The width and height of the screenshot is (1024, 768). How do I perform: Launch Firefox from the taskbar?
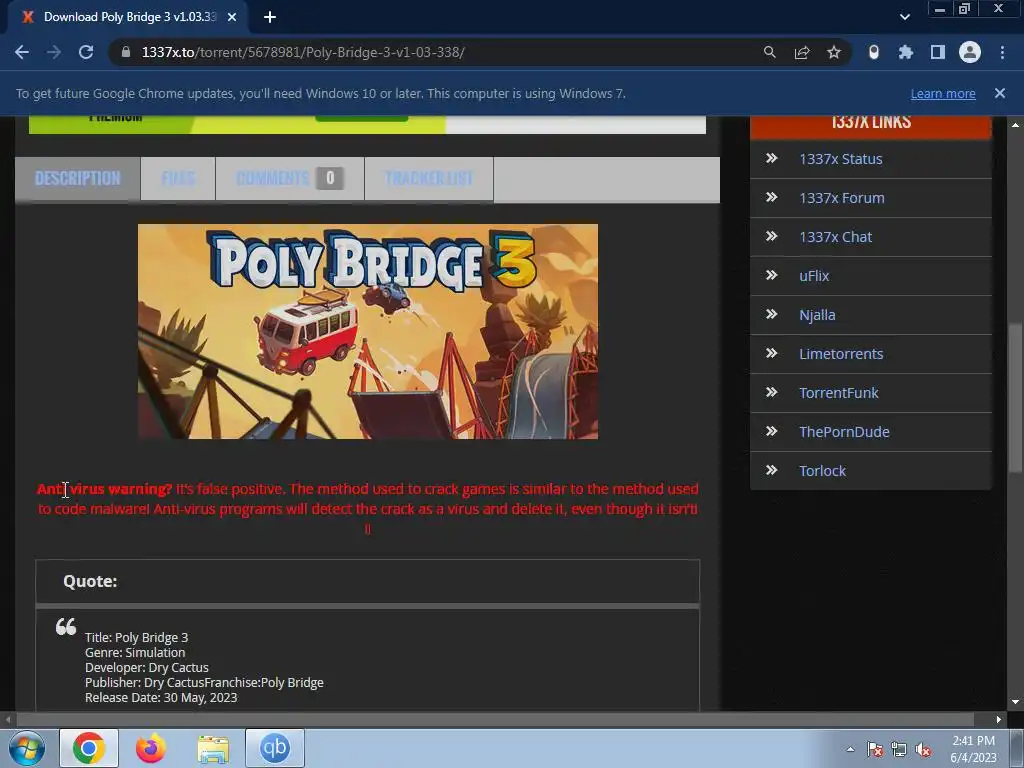click(151, 748)
